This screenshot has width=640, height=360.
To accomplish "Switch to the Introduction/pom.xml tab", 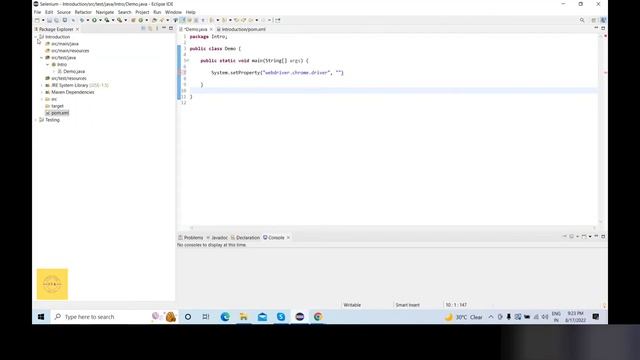I will (x=243, y=29).
